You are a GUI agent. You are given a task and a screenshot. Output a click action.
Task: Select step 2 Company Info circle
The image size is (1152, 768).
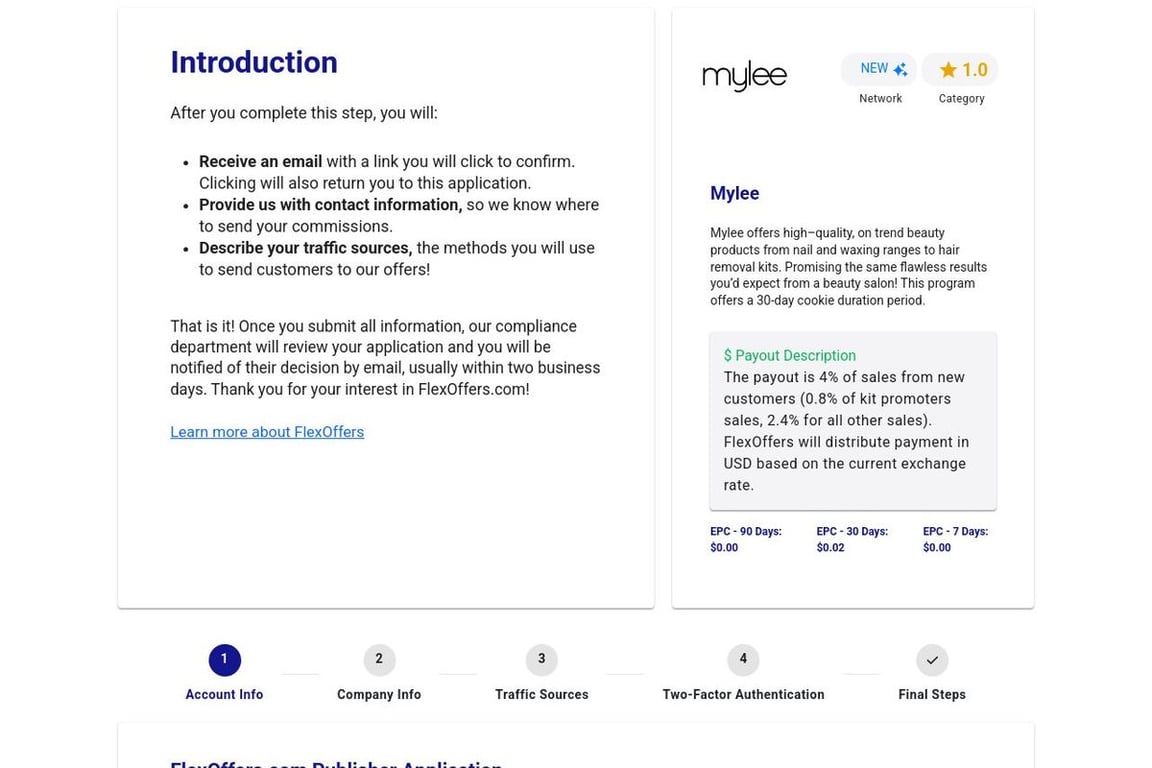point(379,659)
